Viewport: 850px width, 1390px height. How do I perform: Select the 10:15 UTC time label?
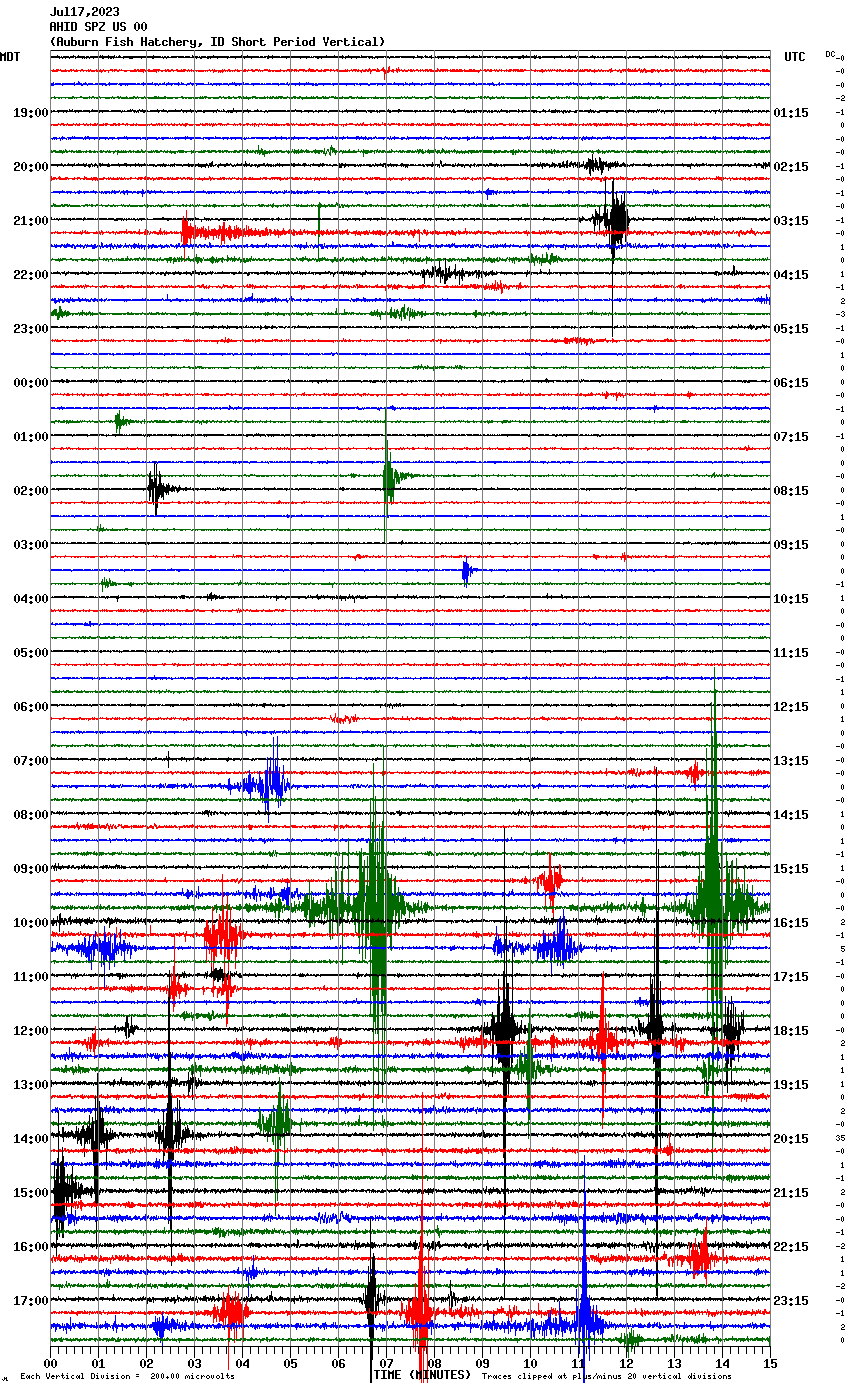(791, 599)
